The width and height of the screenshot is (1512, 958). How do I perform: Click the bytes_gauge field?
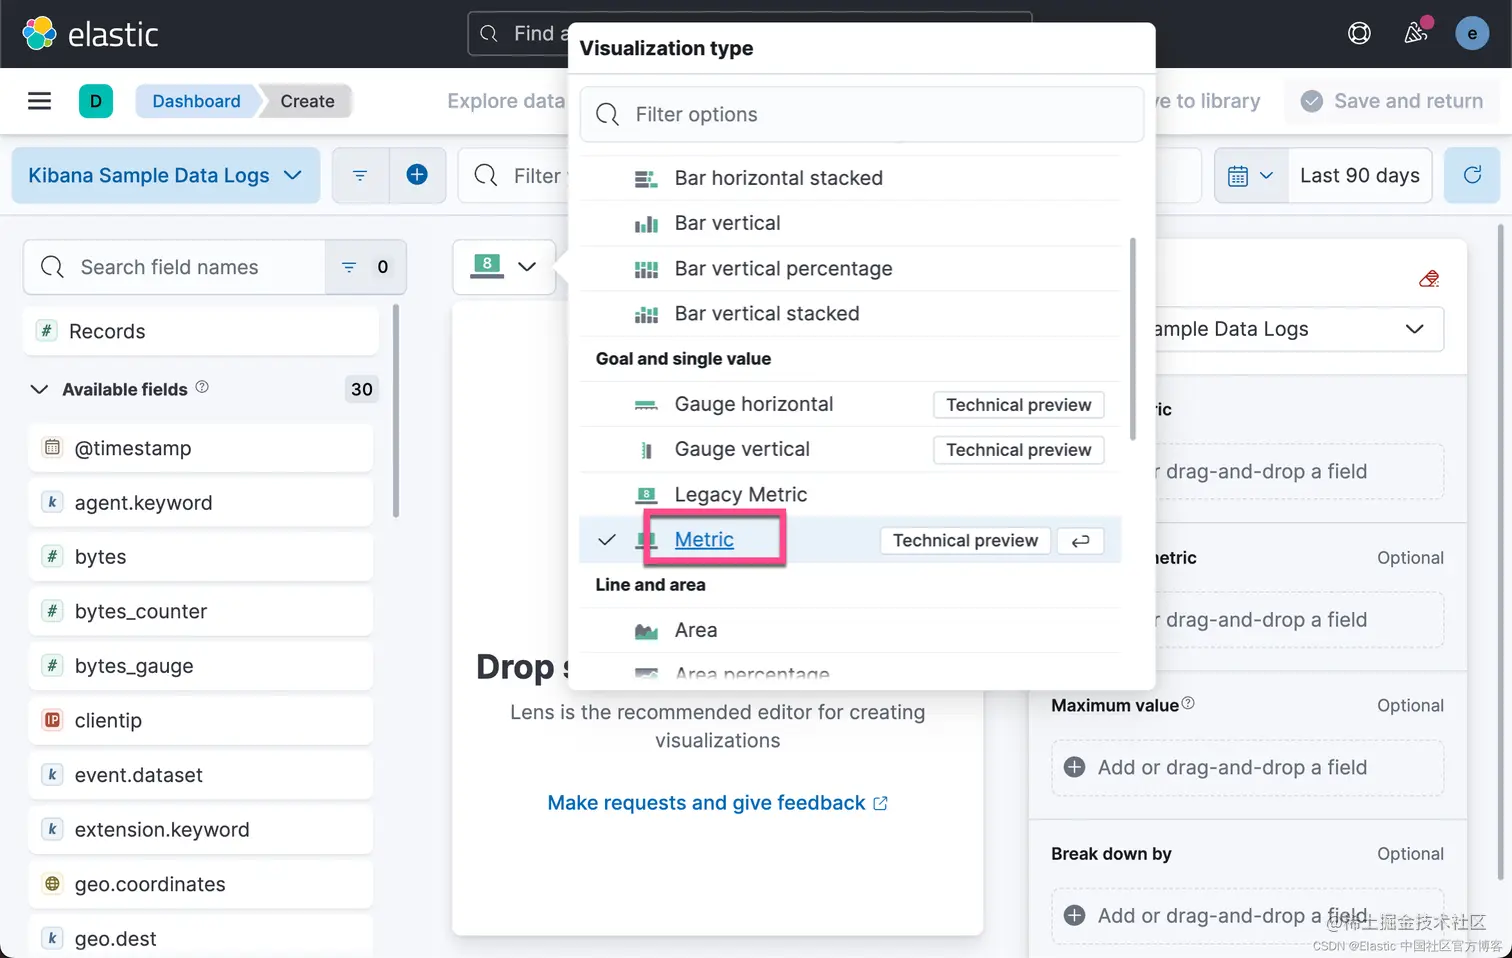pyautogui.click(x=201, y=666)
